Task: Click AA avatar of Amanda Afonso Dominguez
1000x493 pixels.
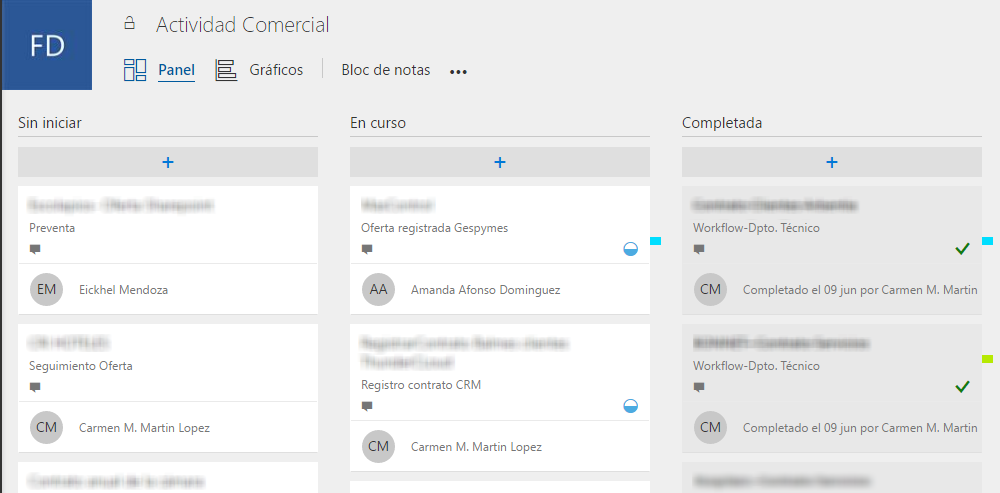Action: pos(378,290)
